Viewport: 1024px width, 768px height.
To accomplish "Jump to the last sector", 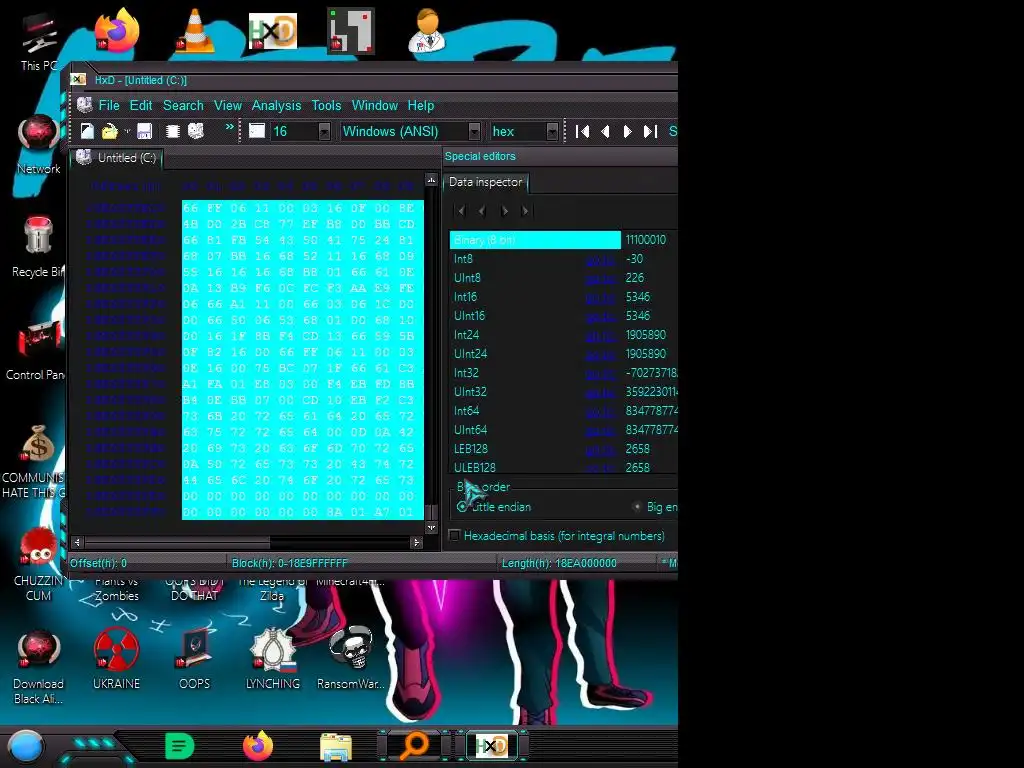I will click(650, 131).
